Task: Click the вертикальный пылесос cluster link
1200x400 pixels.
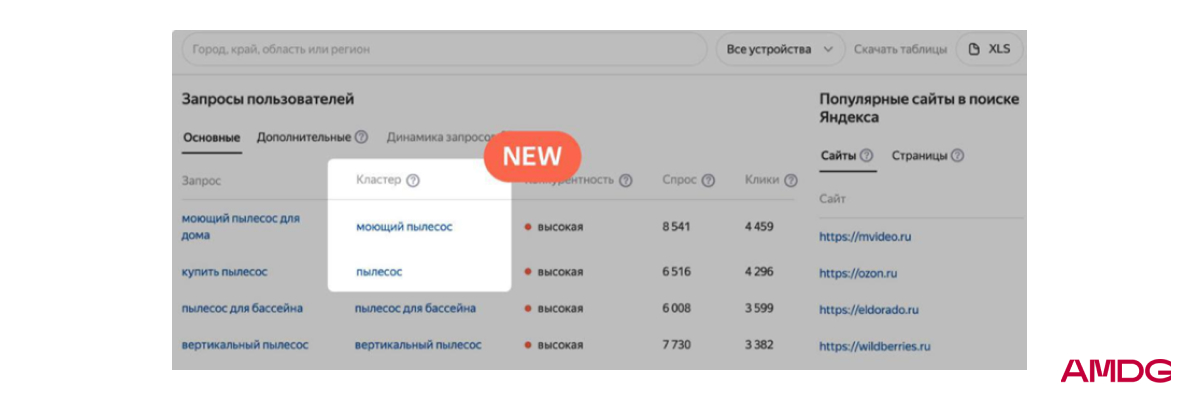Action: pyautogui.click(x=417, y=345)
